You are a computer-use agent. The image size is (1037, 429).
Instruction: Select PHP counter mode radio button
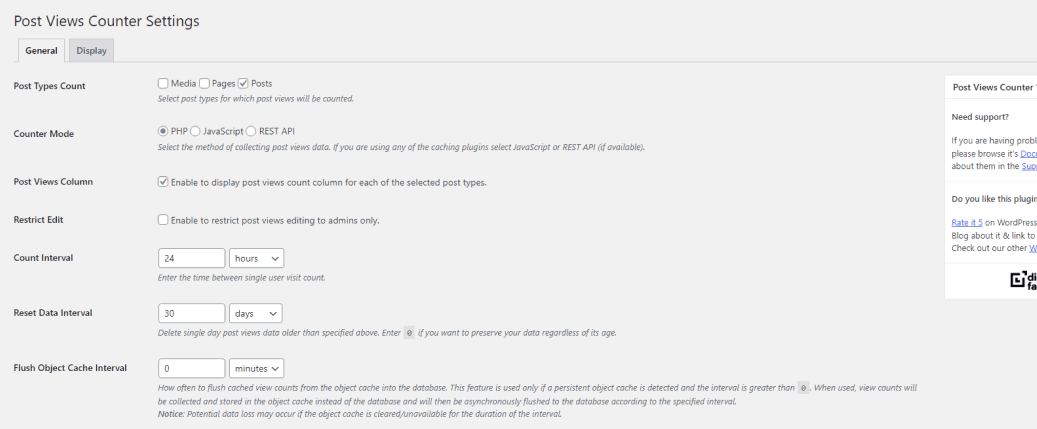tap(163, 131)
